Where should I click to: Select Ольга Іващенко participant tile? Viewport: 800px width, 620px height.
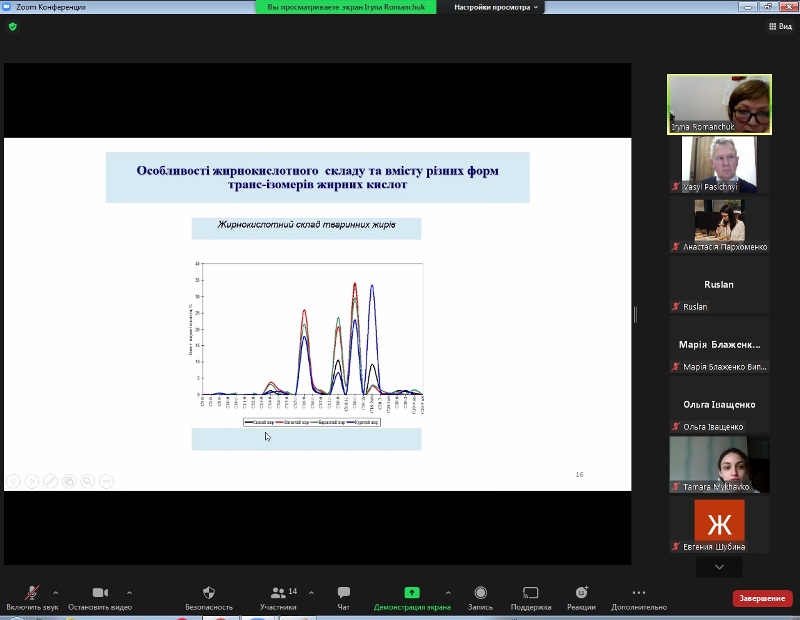point(719,404)
